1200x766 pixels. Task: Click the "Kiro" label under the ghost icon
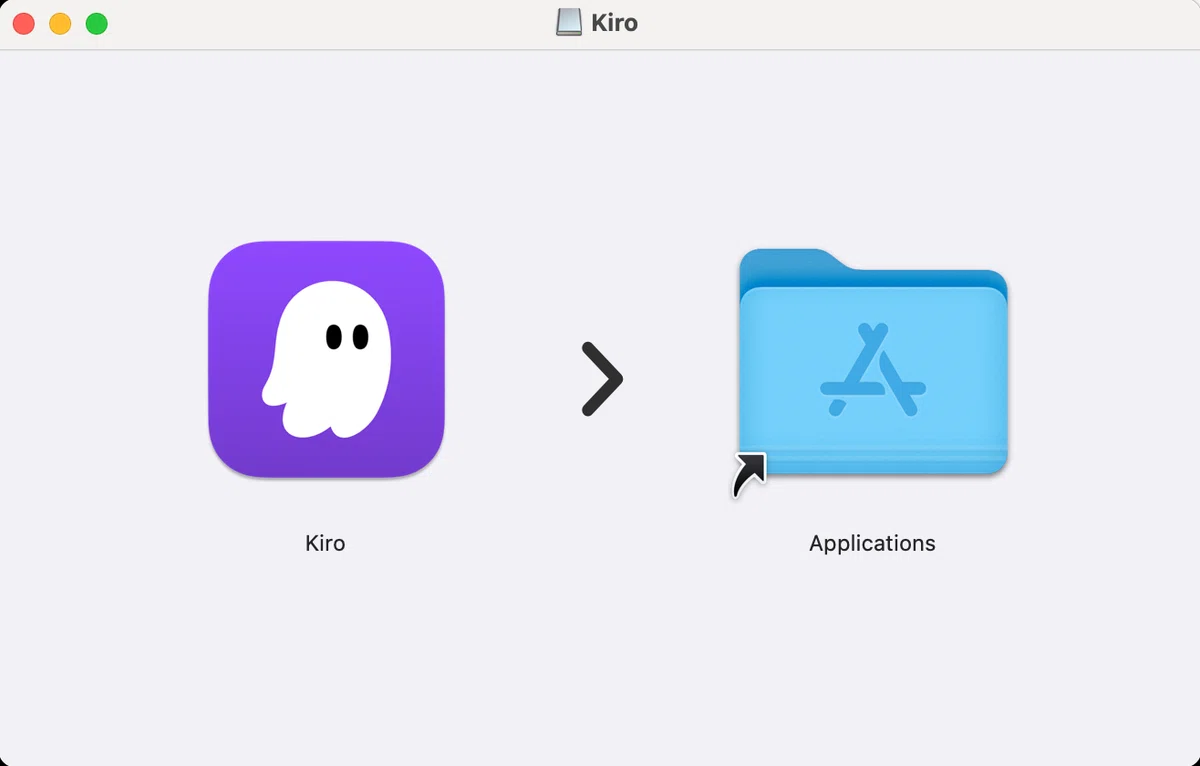tap(325, 543)
